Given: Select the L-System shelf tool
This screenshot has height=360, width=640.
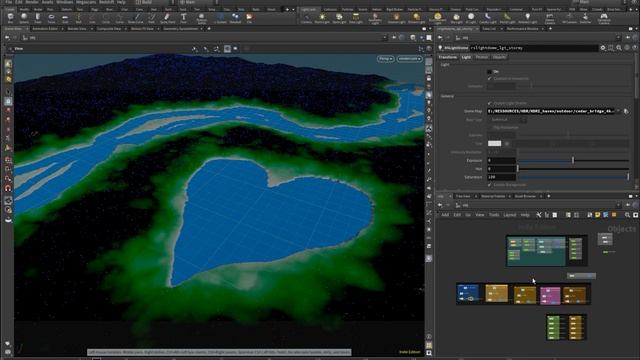Looking at the screenshot, I should point(220,18).
